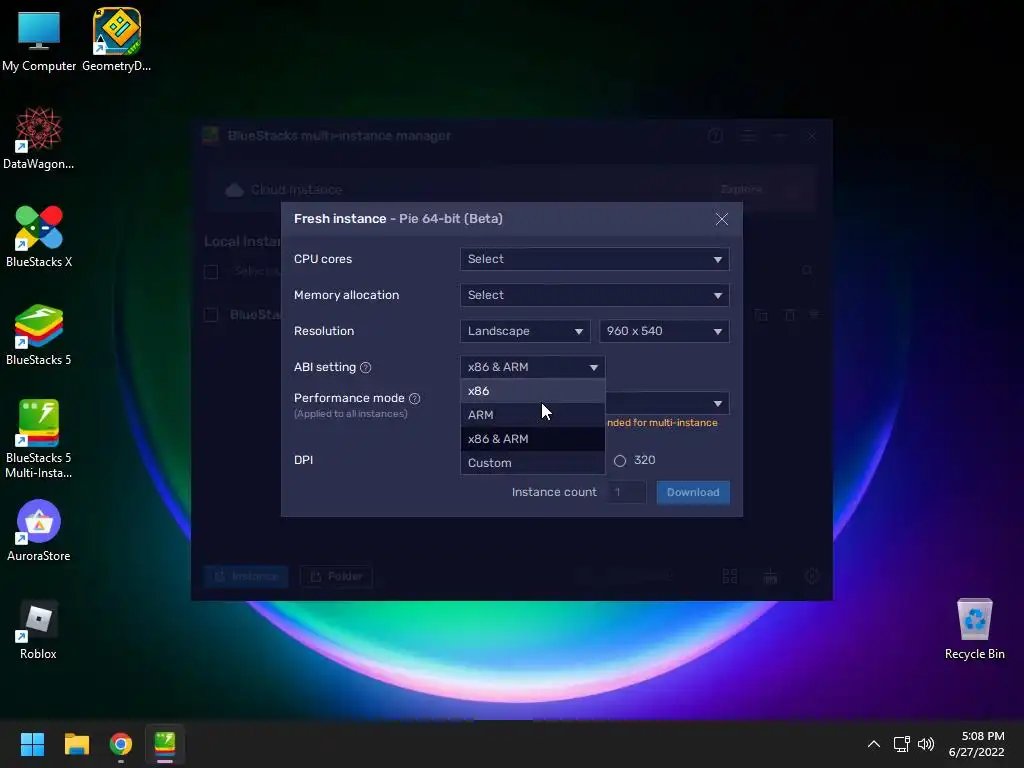Viewport: 1024px width, 768px height.
Task: Click Instance count input field
Action: point(627,492)
